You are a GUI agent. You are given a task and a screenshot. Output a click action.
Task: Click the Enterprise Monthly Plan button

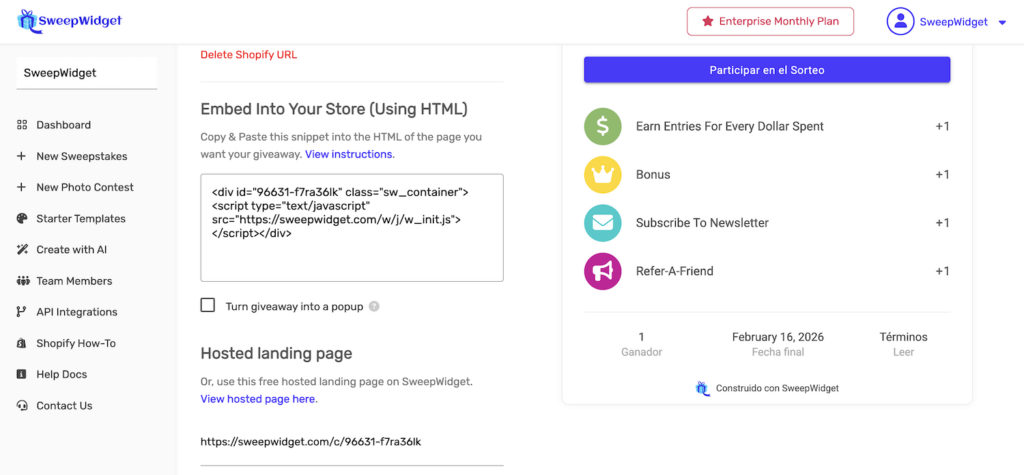(x=770, y=21)
